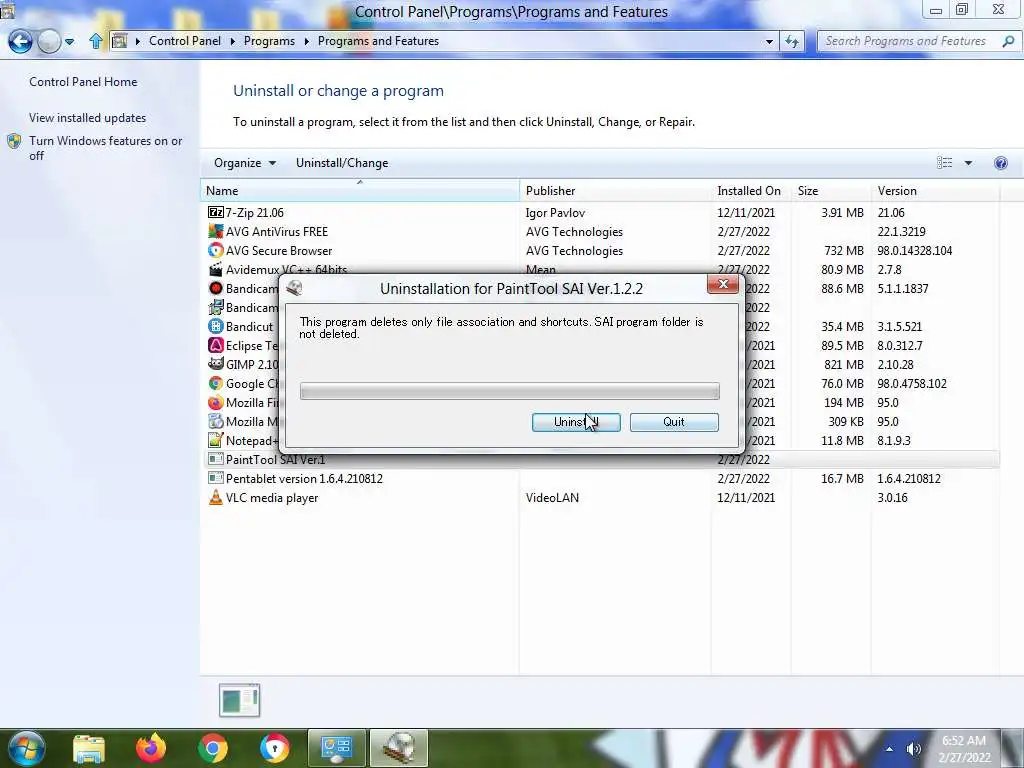
Task: Select the Google Chrome list icon
Action: pos(216,383)
